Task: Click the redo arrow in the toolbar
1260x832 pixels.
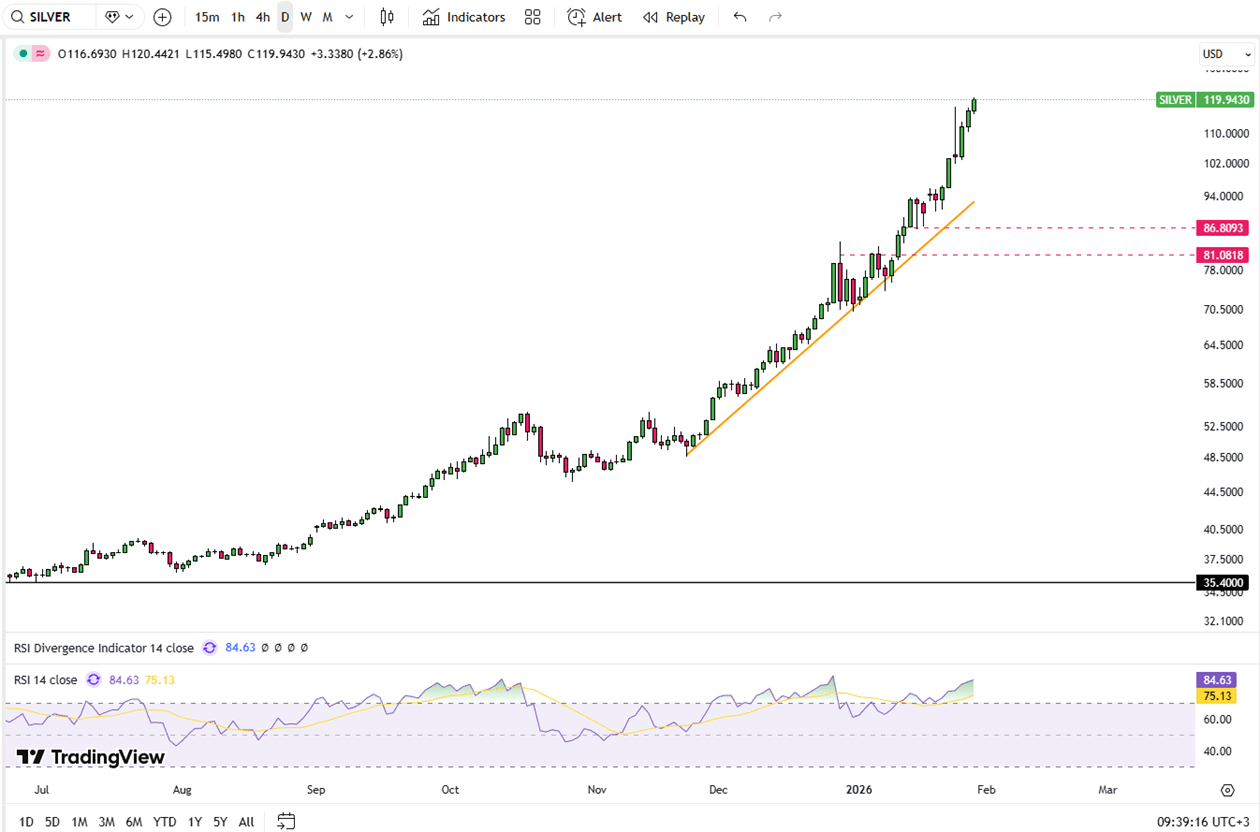Action: 775,17
